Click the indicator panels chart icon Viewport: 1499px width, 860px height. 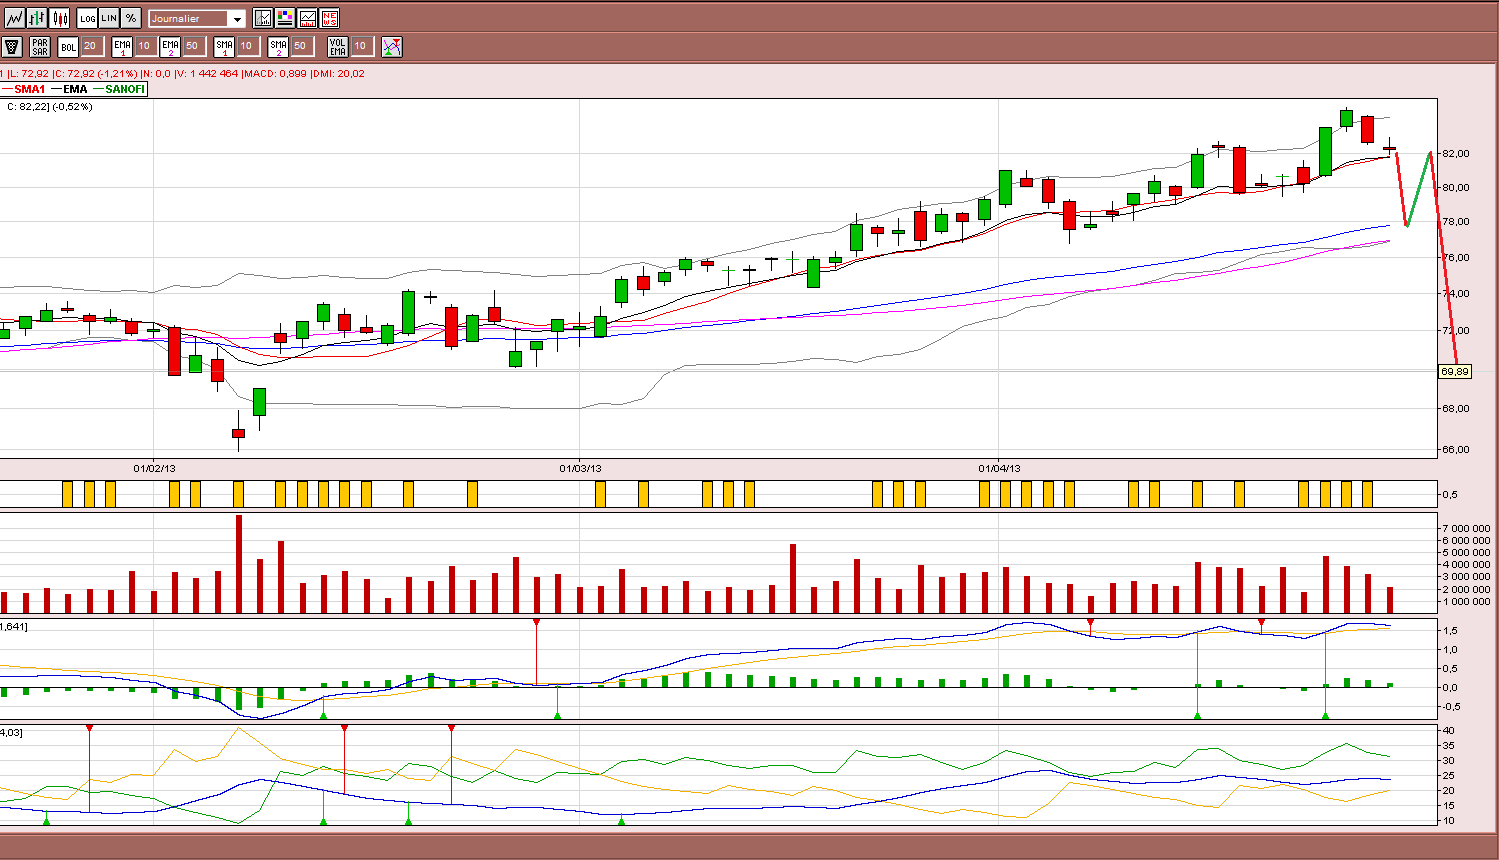point(307,18)
